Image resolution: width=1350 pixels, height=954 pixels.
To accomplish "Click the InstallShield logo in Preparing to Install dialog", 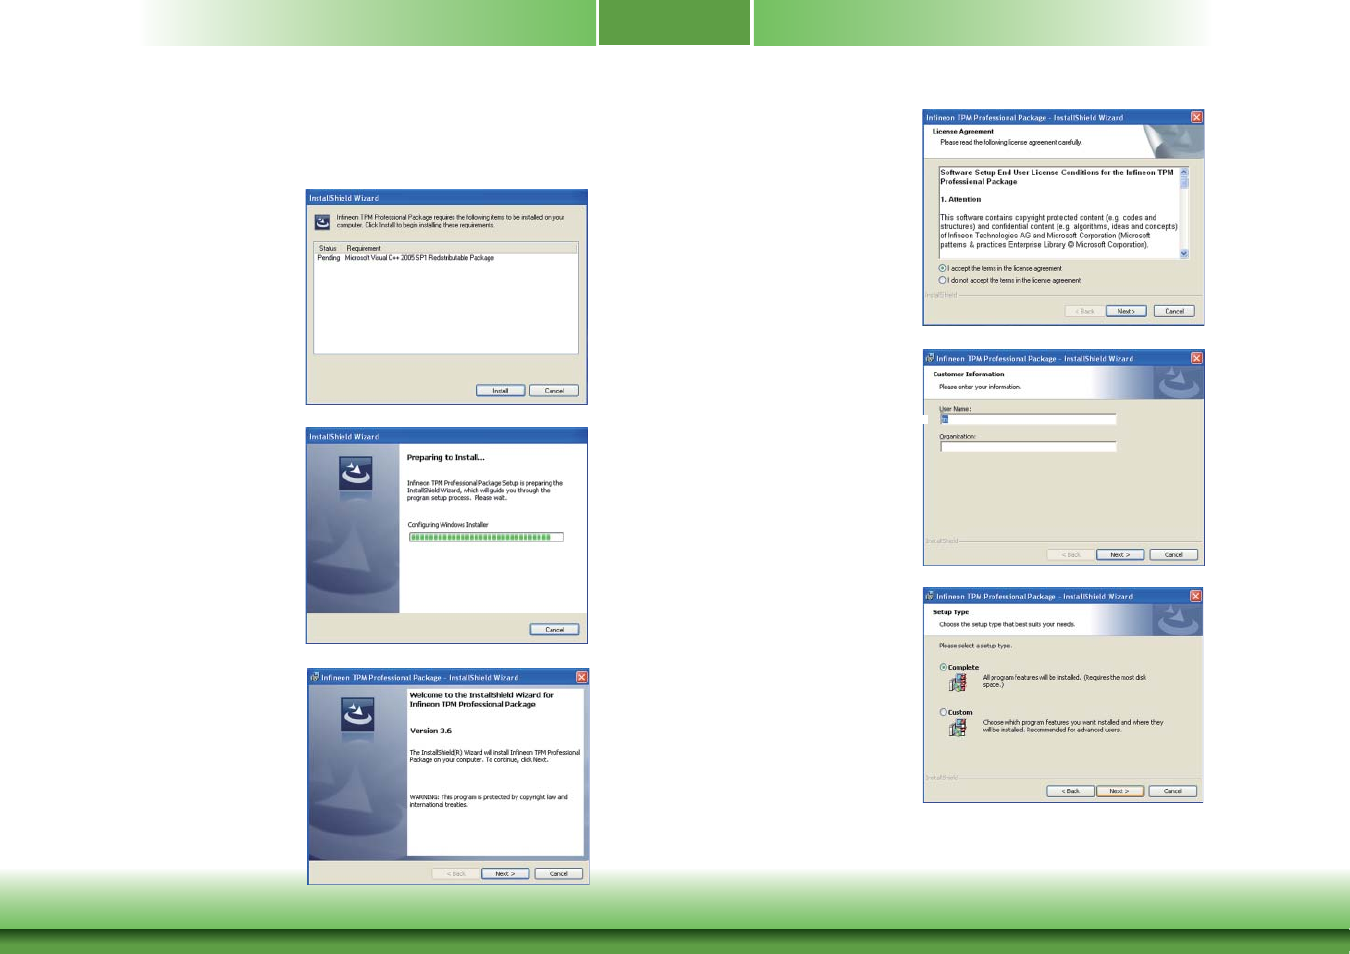I will 356,472.
